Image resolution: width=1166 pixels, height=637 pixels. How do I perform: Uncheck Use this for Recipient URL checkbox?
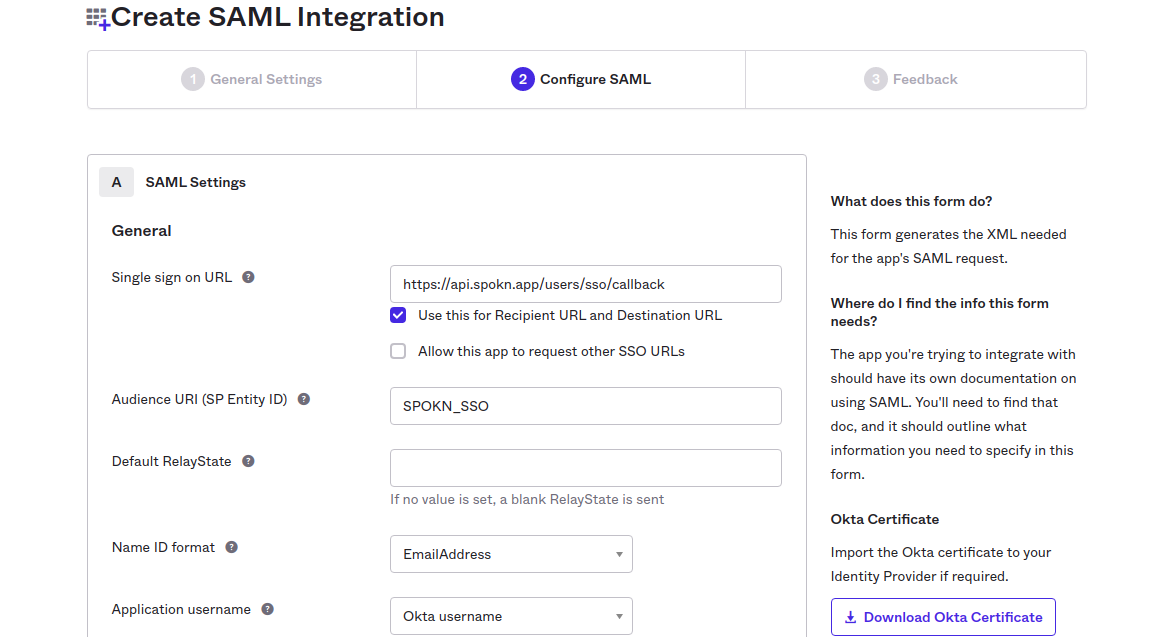point(398,315)
